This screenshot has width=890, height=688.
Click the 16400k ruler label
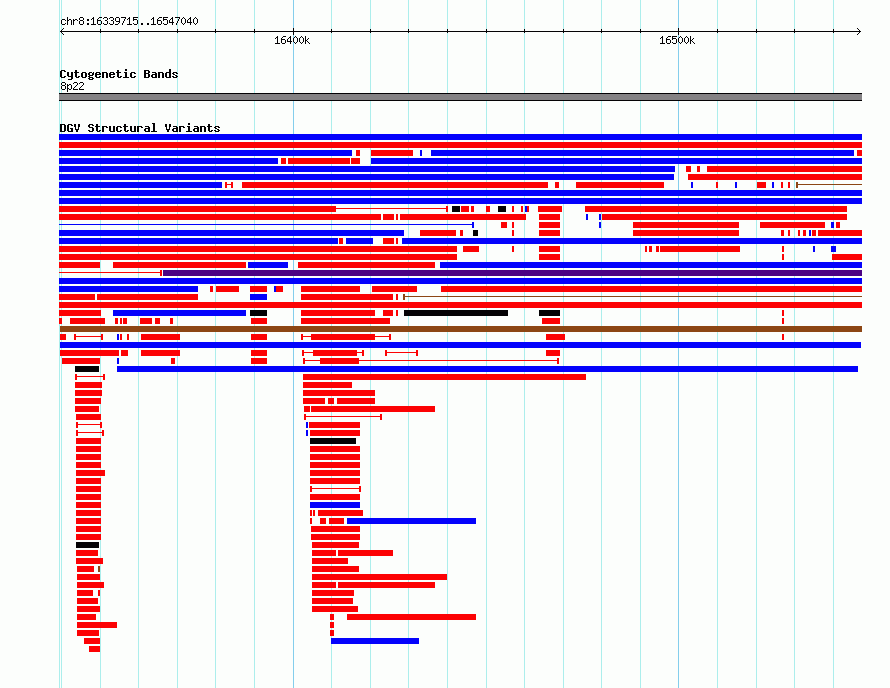(292, 40)
